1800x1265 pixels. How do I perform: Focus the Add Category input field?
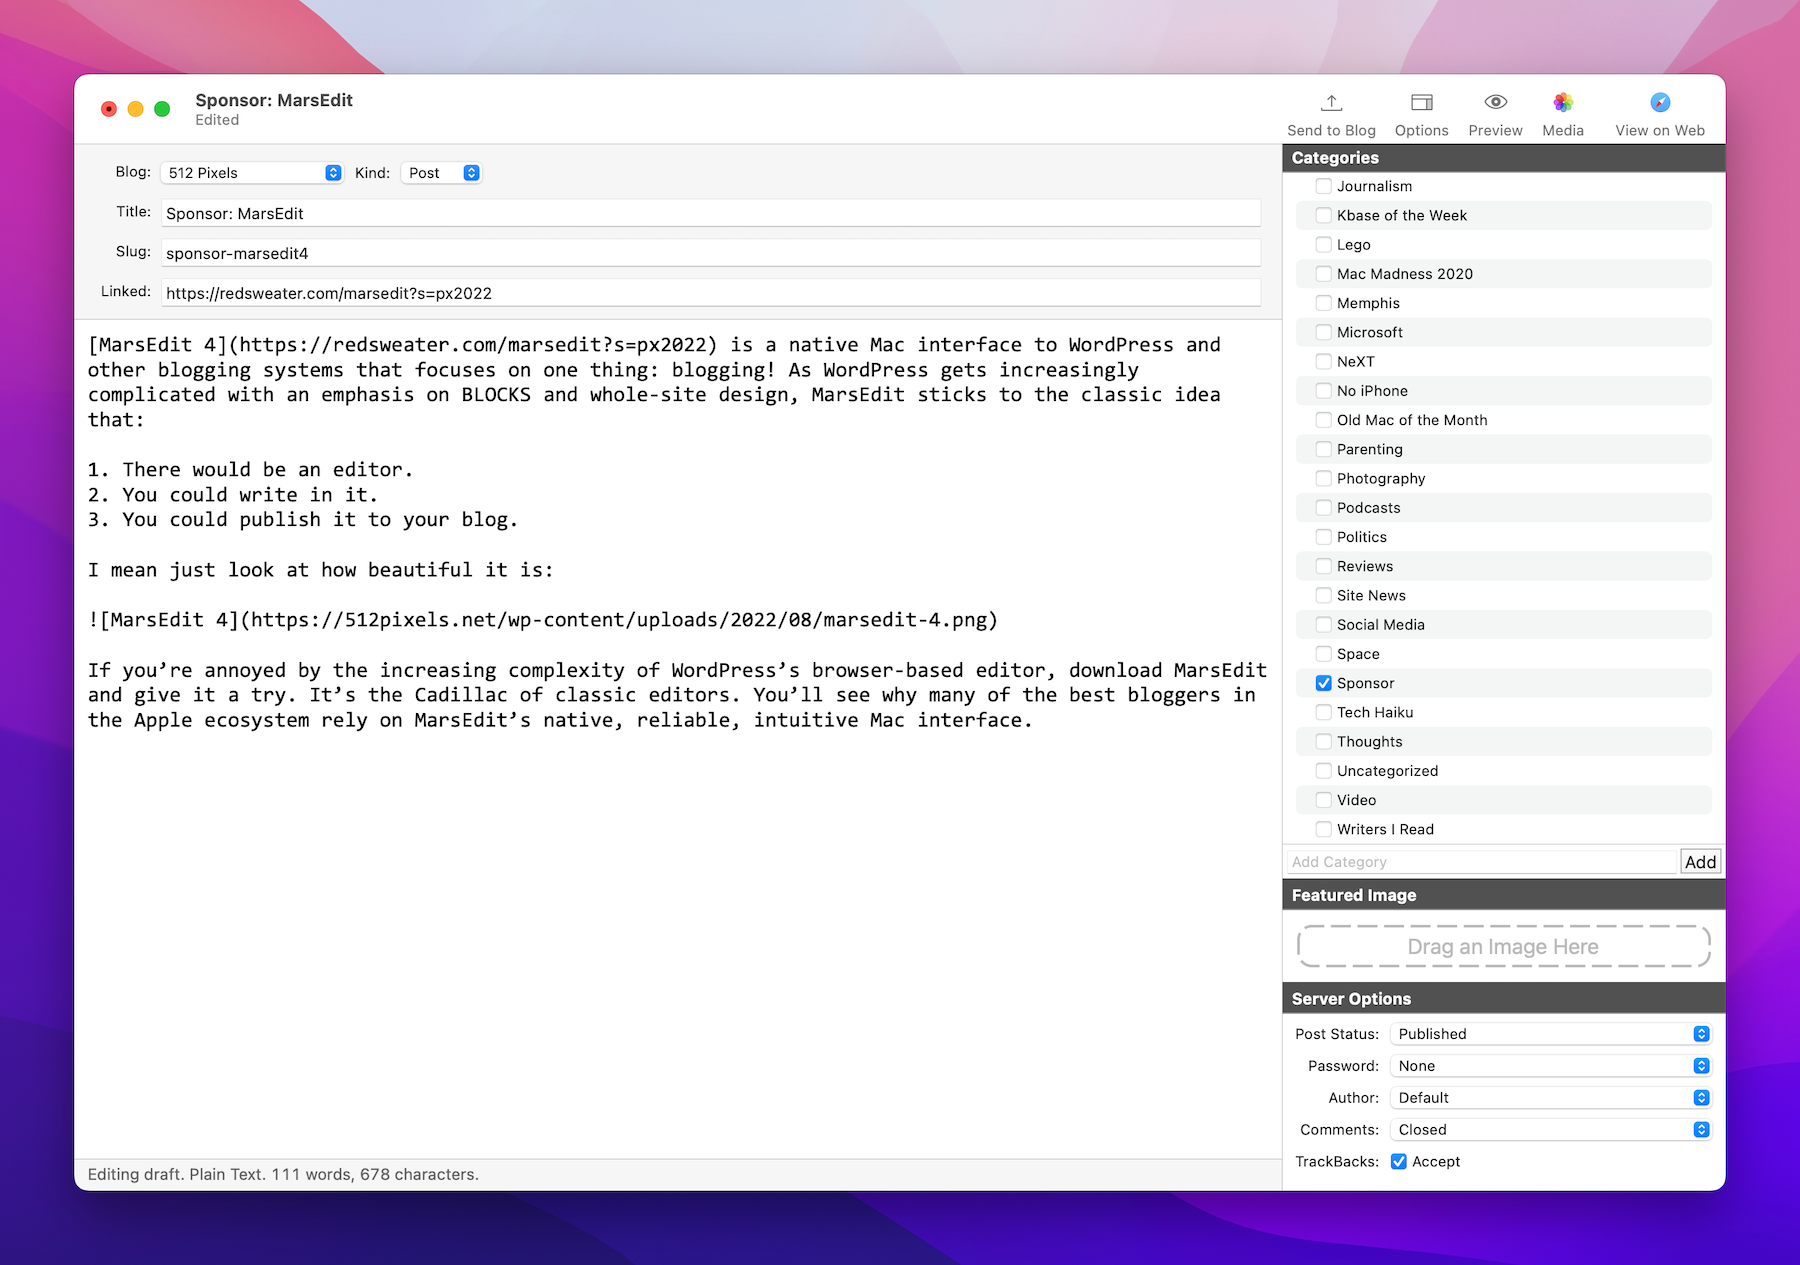point(1480,862)
